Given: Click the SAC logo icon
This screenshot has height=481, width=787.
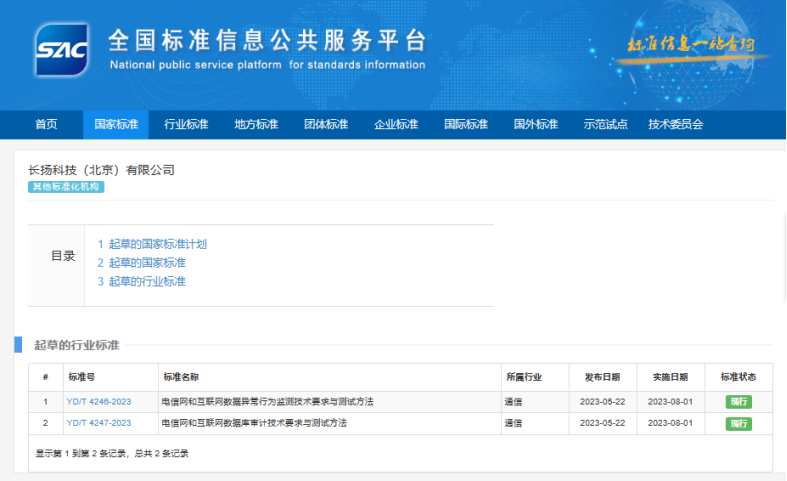Looking at the screenshot, I should (62, 48).
